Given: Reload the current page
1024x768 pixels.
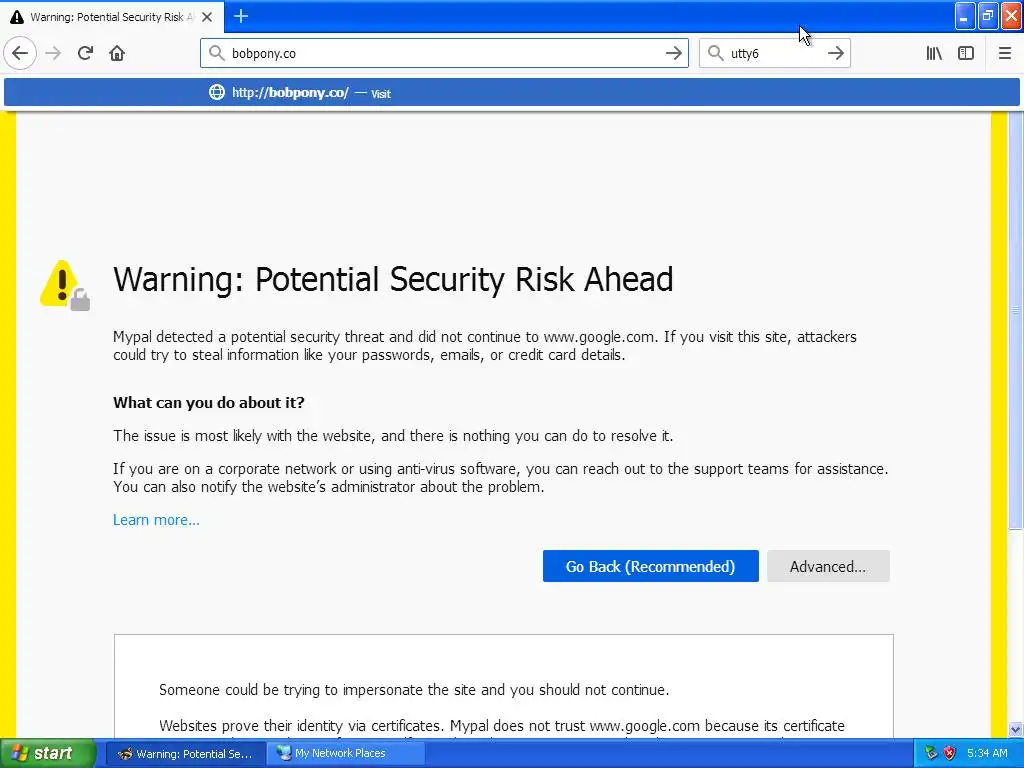Looking at the screenshot, I should (86, 54).
